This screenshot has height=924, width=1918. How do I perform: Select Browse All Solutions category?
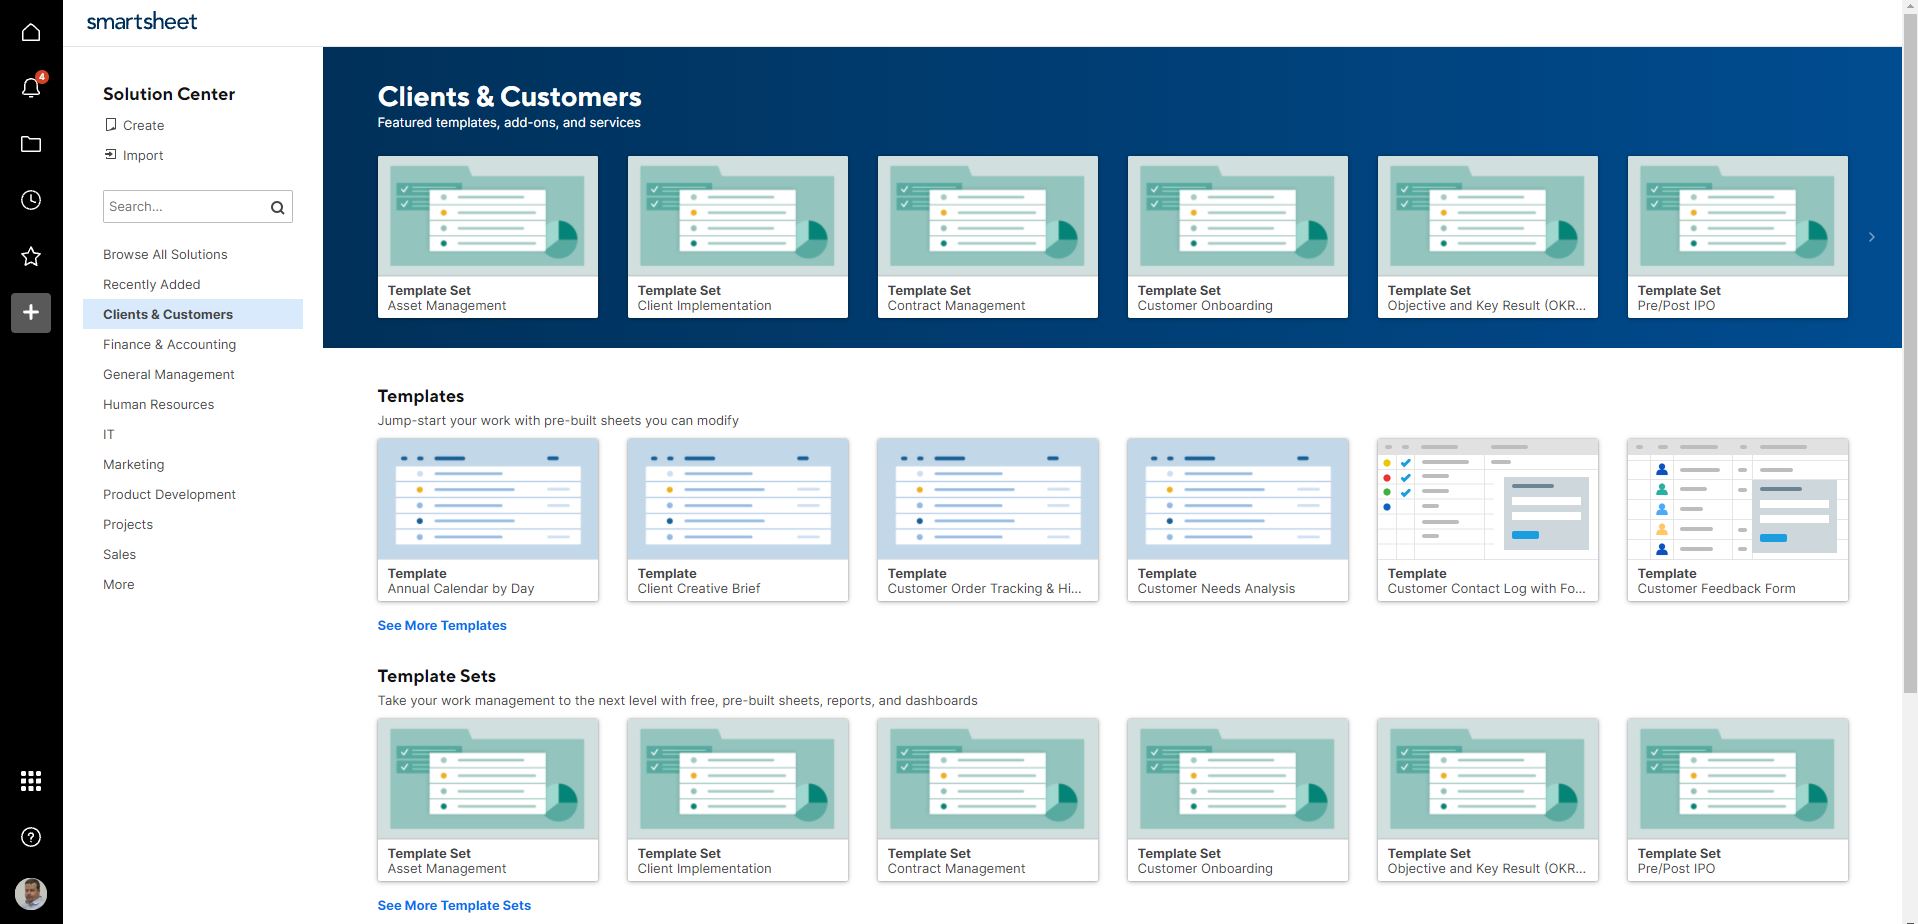pos(165,254)
